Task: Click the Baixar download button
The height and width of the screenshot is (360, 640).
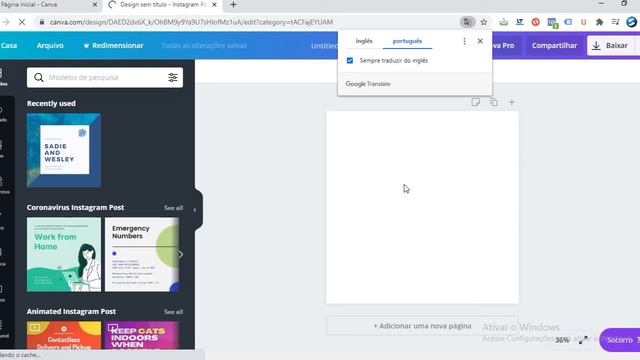Action: click(611, 45)
